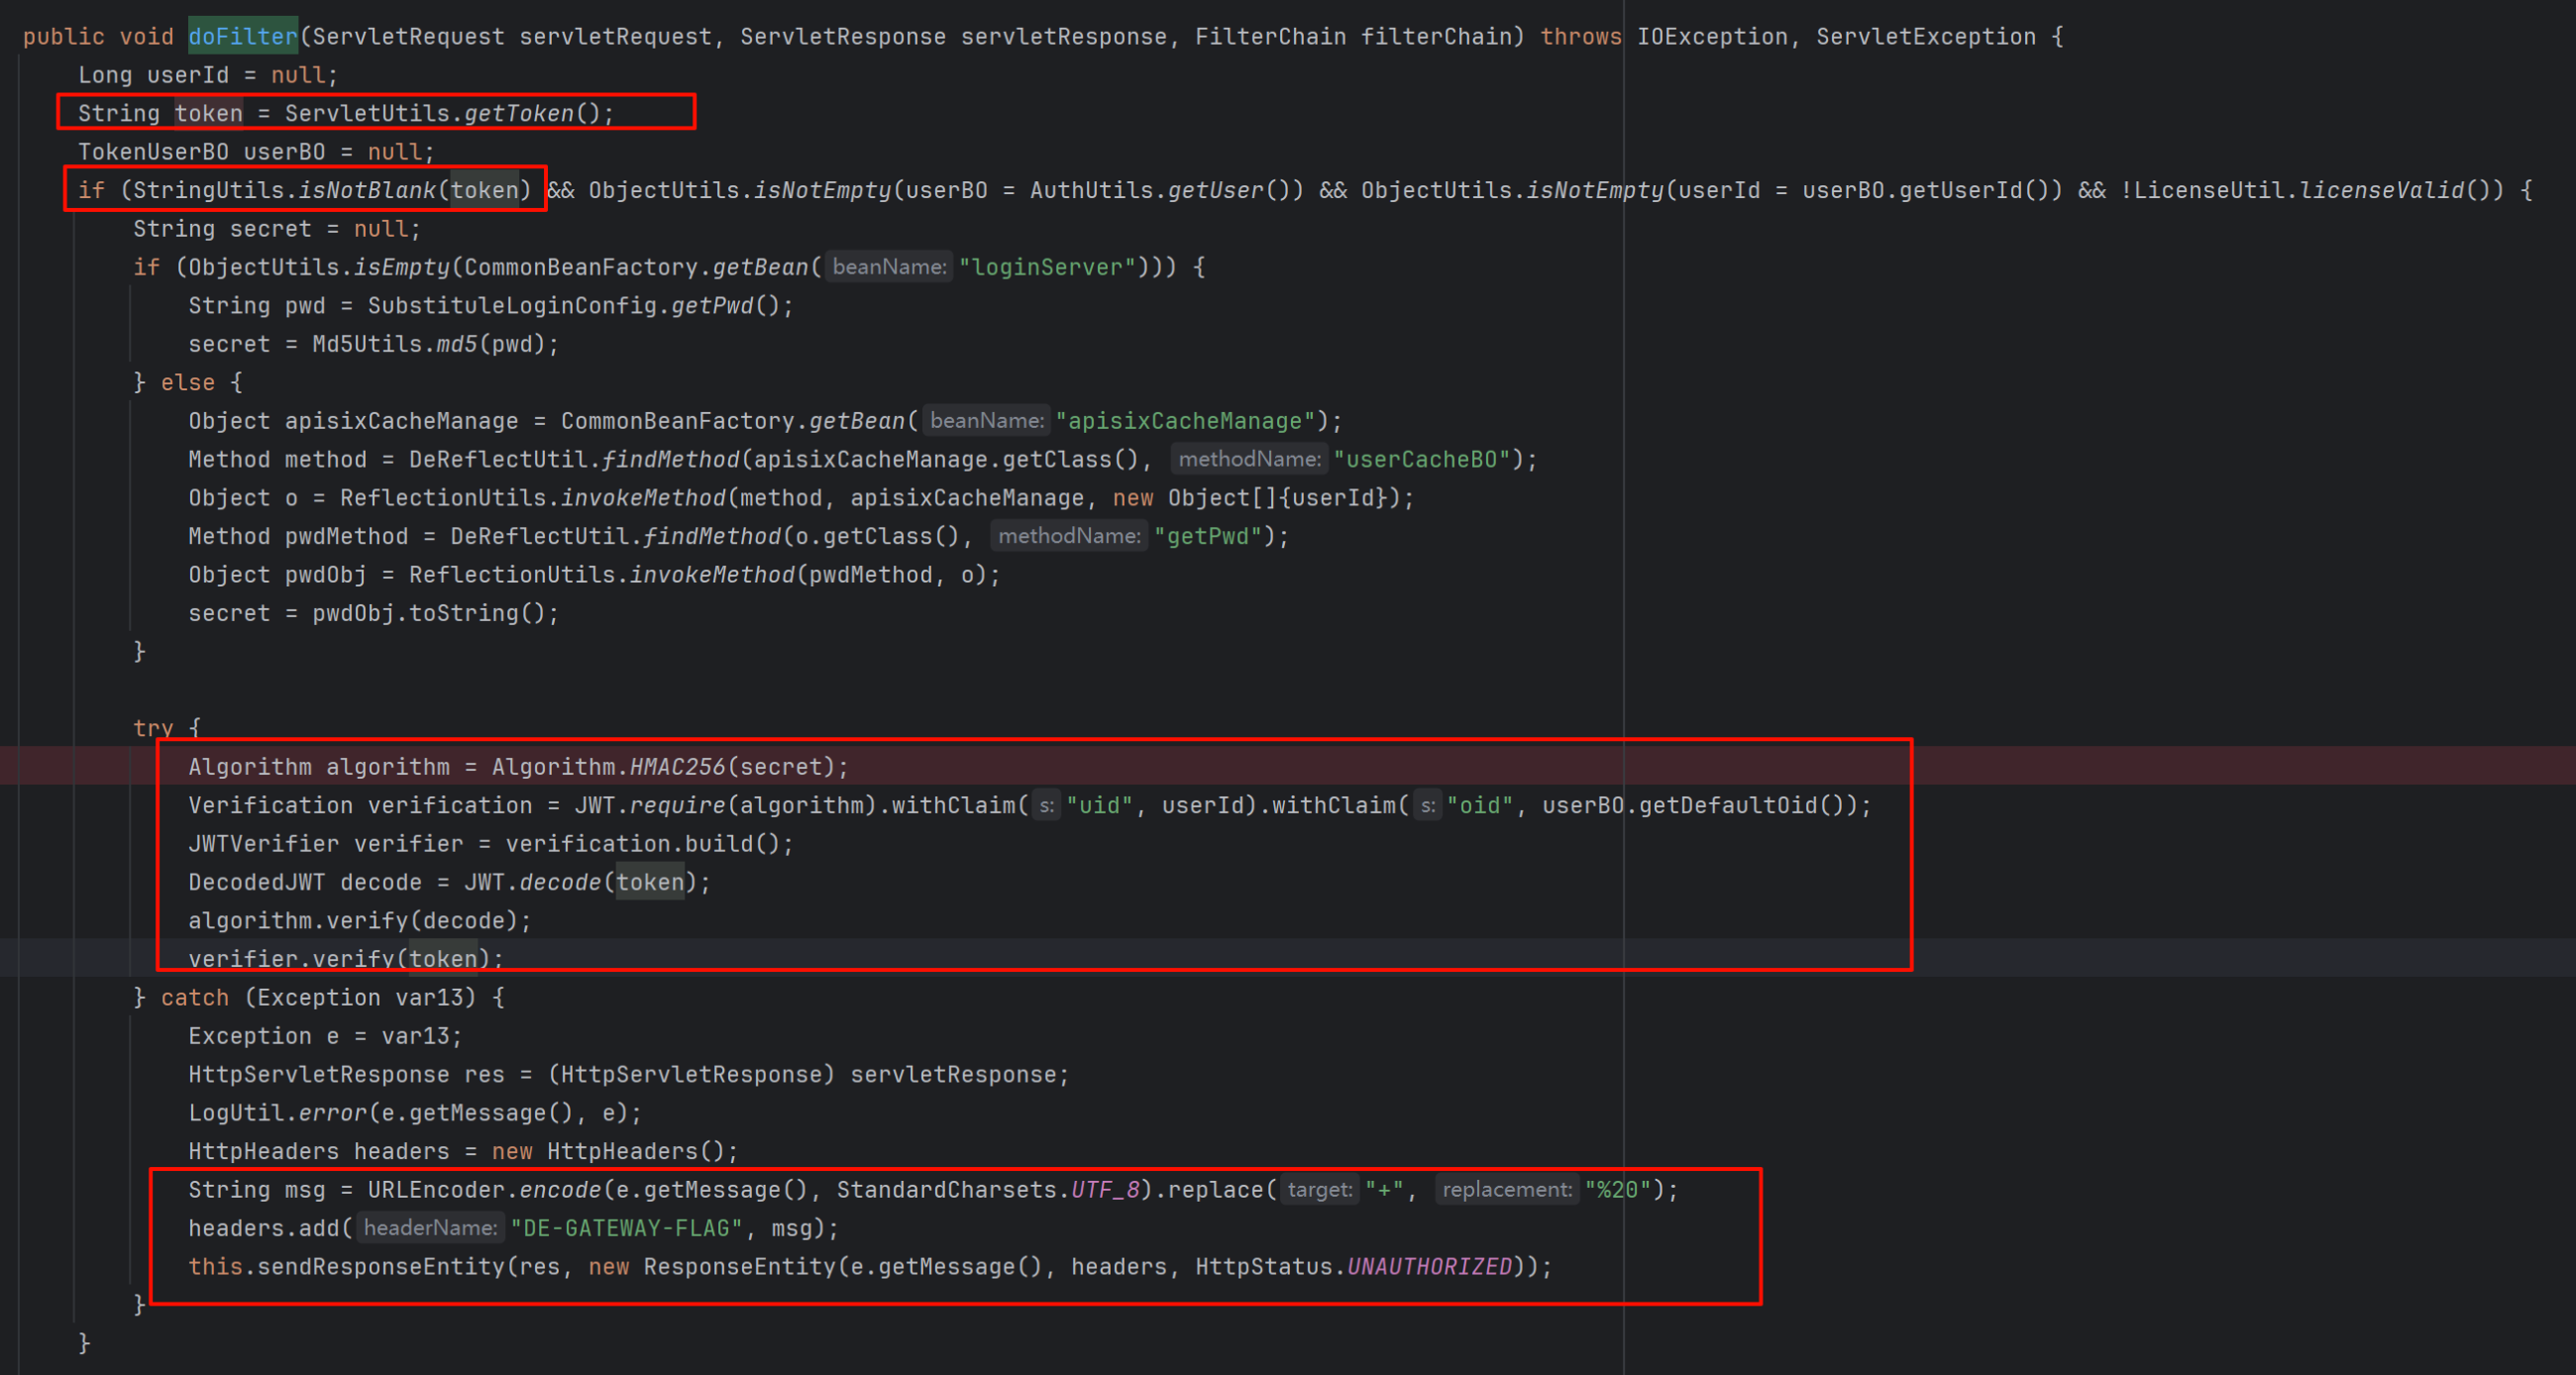Click the "loginServer" string literal

pyautogui.click(x=1046, y=268)
